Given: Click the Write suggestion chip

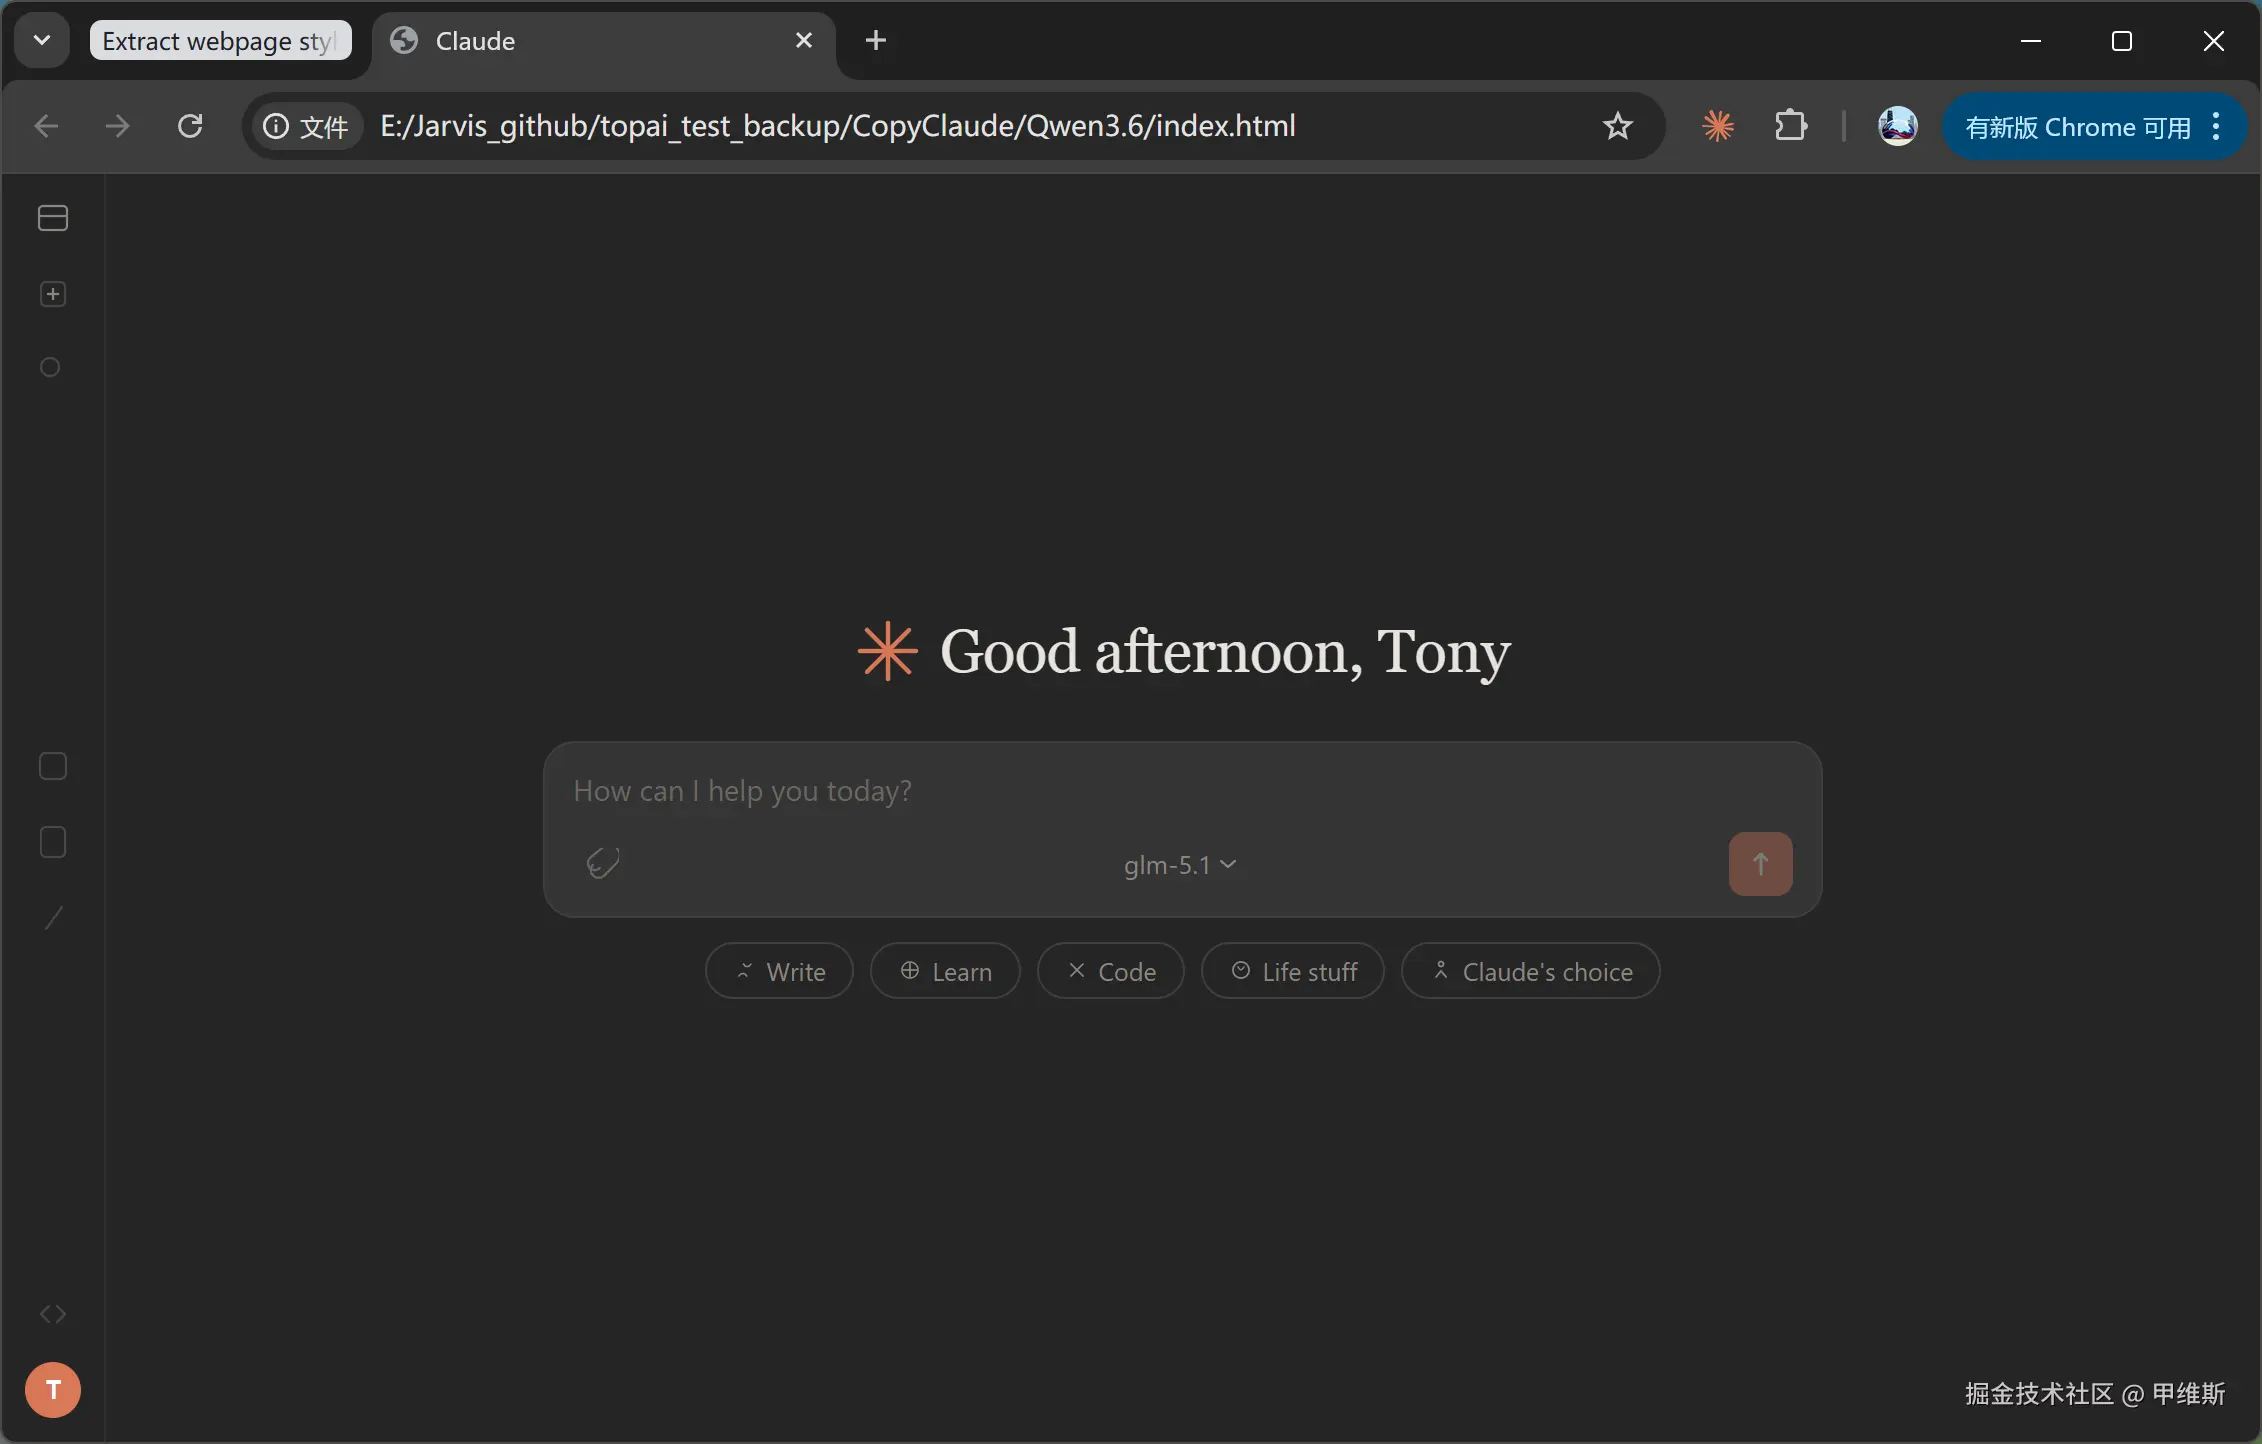Looking at the screenshot, I should [779, 971].
